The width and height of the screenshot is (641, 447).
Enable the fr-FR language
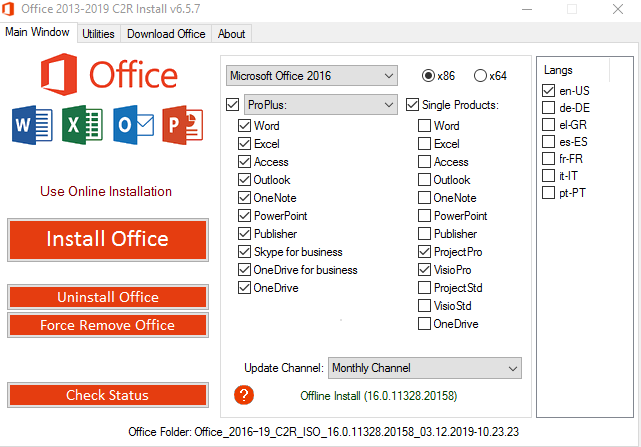(548, 158)
